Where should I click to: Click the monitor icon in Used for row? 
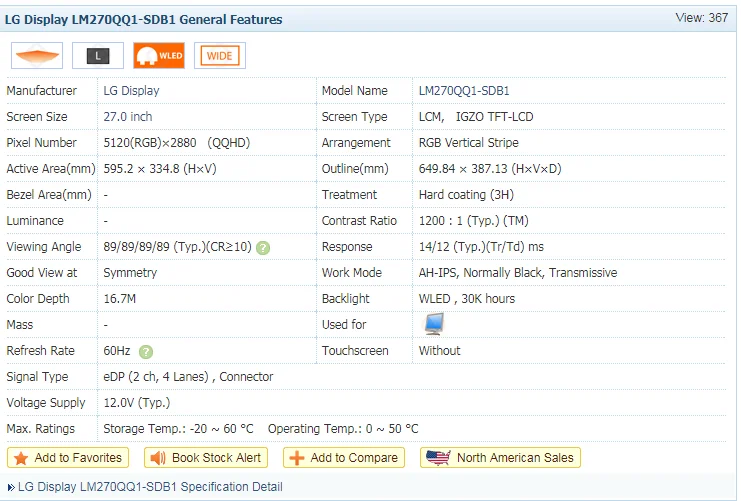coord(434,324)
